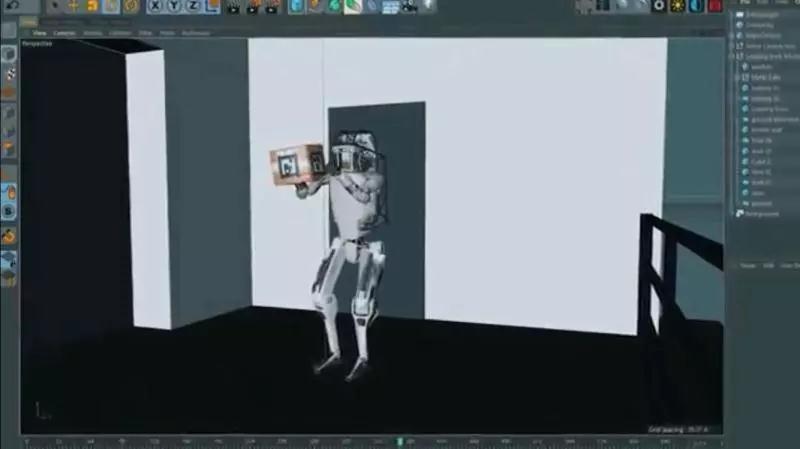Click Mode in the Attributes panel
800x449 pixels.
tap(747, 265)
